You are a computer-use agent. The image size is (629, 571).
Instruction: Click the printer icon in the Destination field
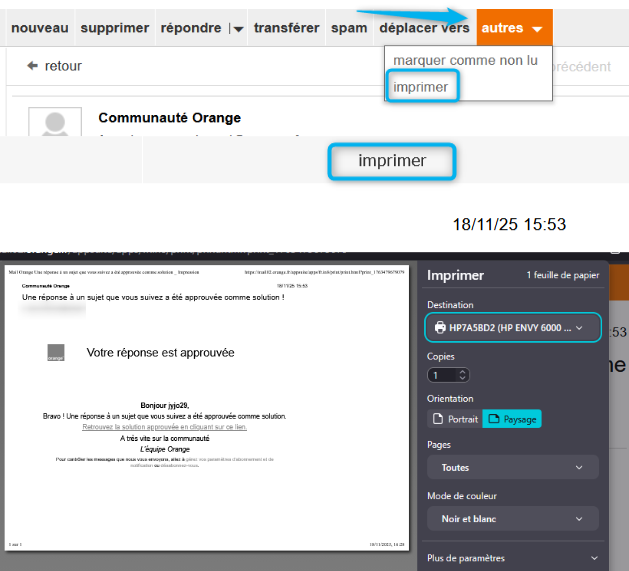click(x=440, y=327)
